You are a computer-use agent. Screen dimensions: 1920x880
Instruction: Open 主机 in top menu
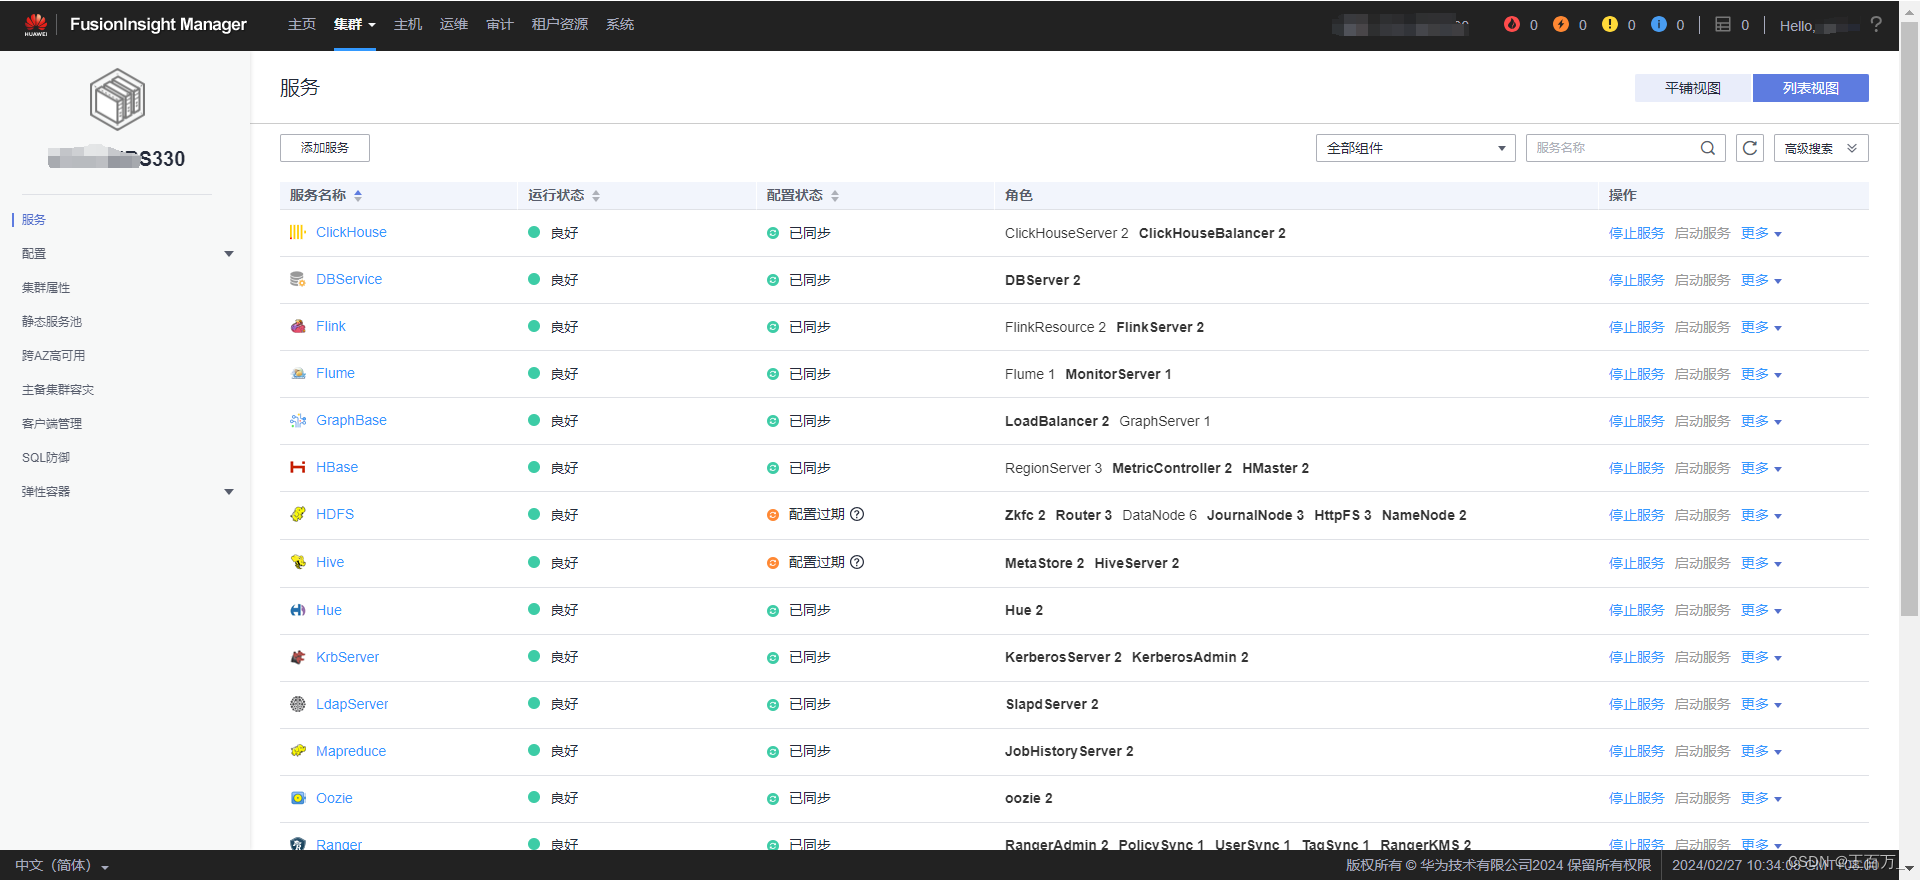click(x=407, y=24)
